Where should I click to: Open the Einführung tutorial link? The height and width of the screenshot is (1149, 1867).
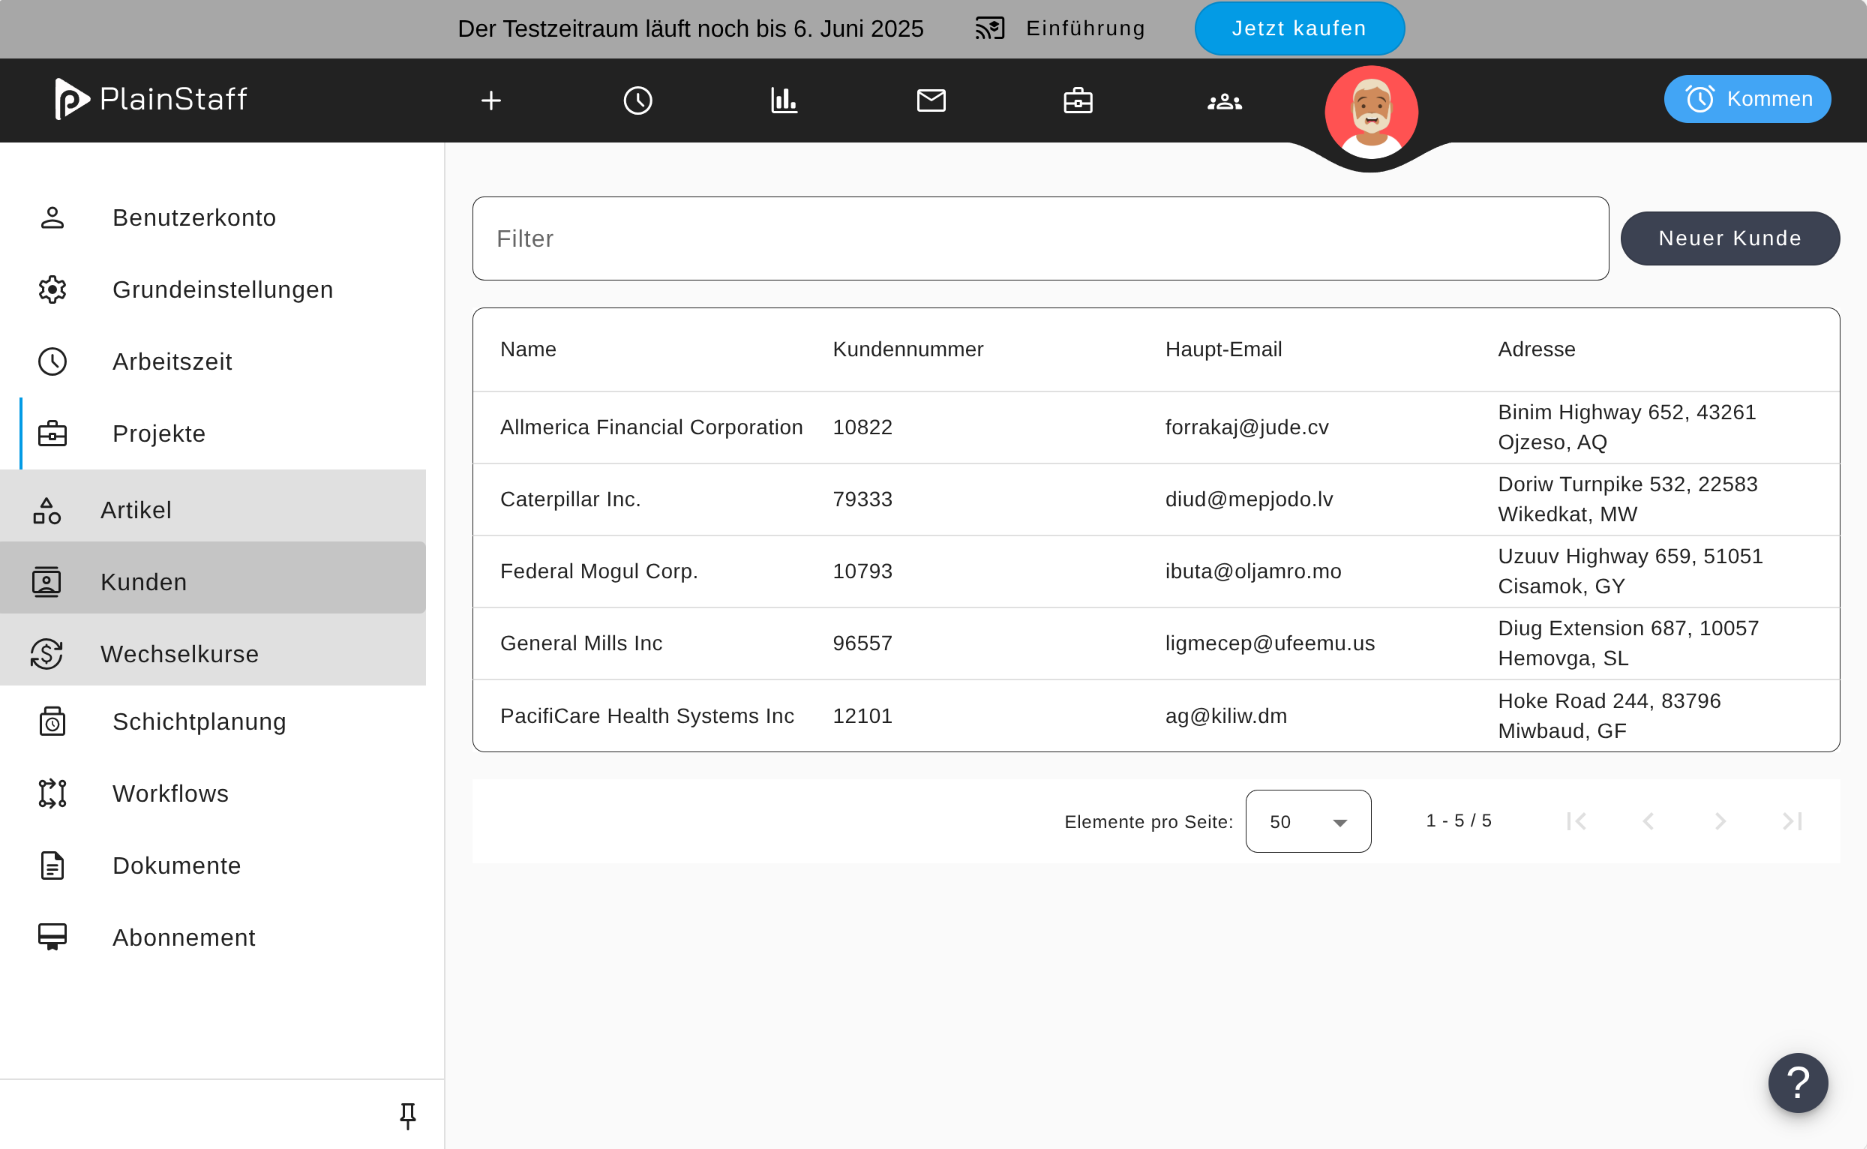pyautogui.click(x=1085, y=29)
